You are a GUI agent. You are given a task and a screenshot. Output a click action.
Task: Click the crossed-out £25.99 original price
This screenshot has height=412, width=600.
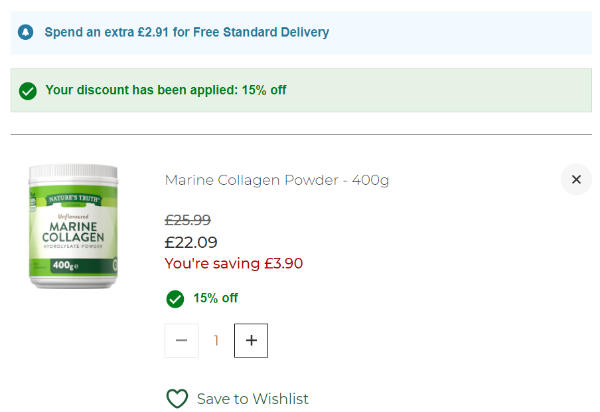(187, 220)
